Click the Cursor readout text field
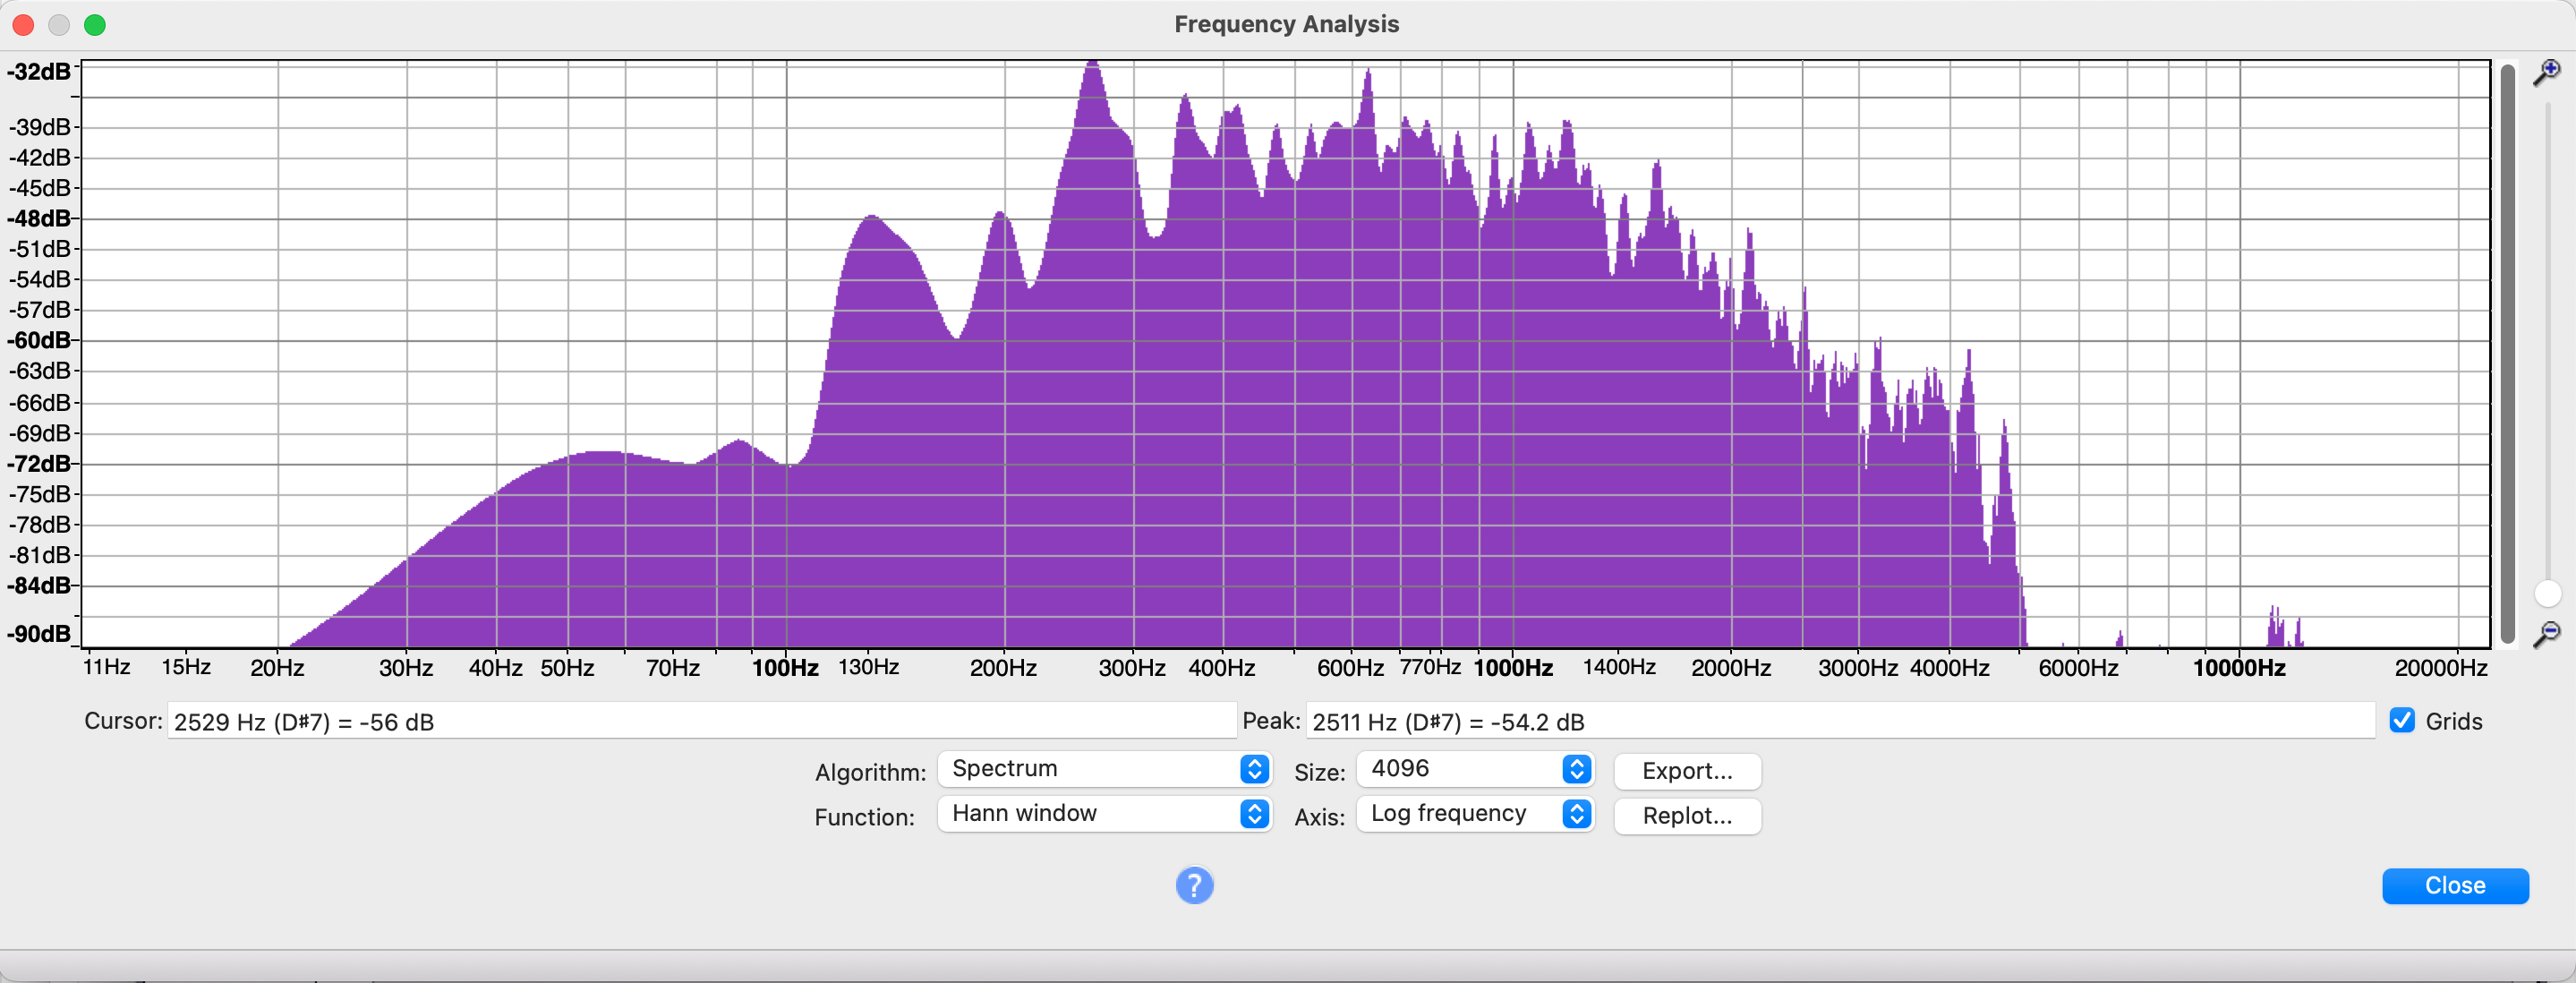Image resolution: width=2576 pixels, height=983 pixels. pos(700,721)
